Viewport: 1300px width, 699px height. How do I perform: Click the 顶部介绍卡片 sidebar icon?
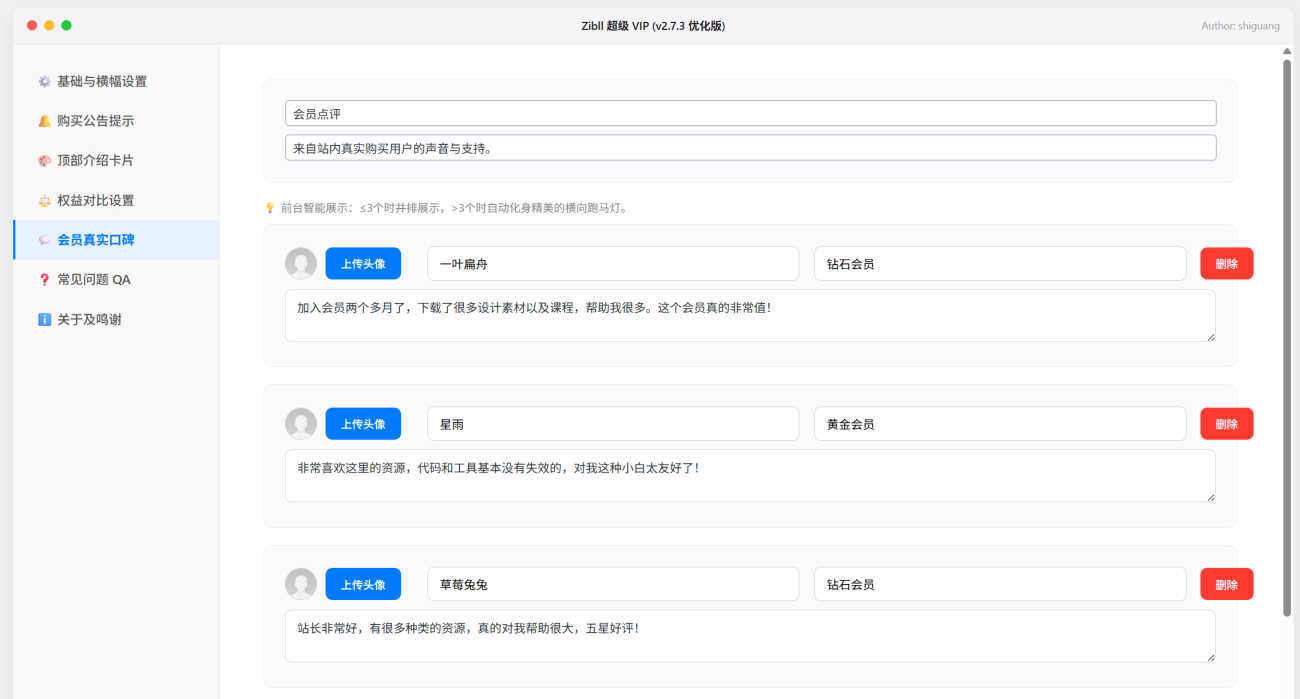click(x=44, y=161)
